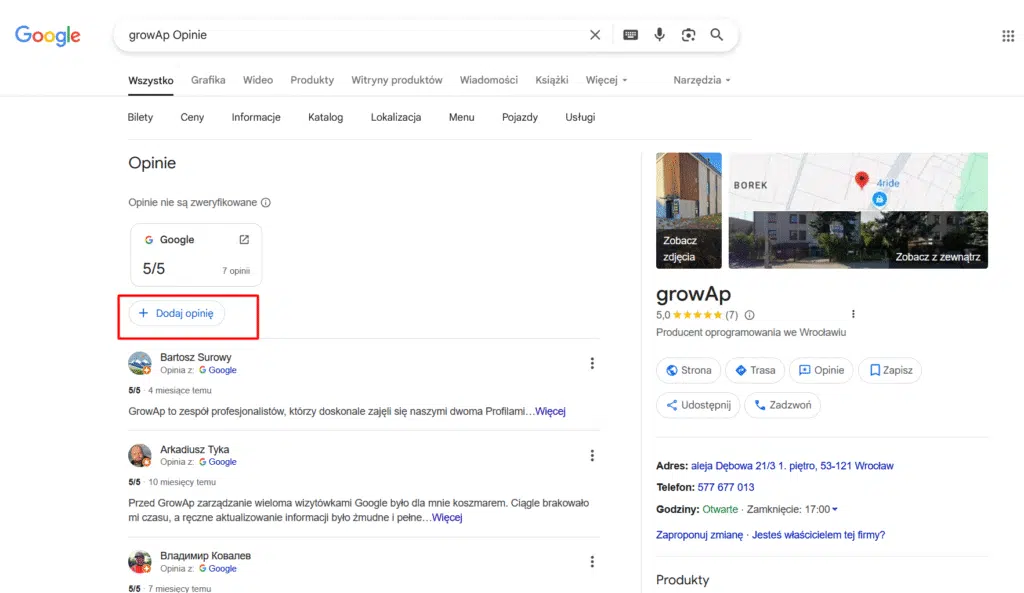This screenshot has width=1024, height=593.
Task: Open options menu on Bartosz Surowy's review
Action: click(x=592, y=363)
